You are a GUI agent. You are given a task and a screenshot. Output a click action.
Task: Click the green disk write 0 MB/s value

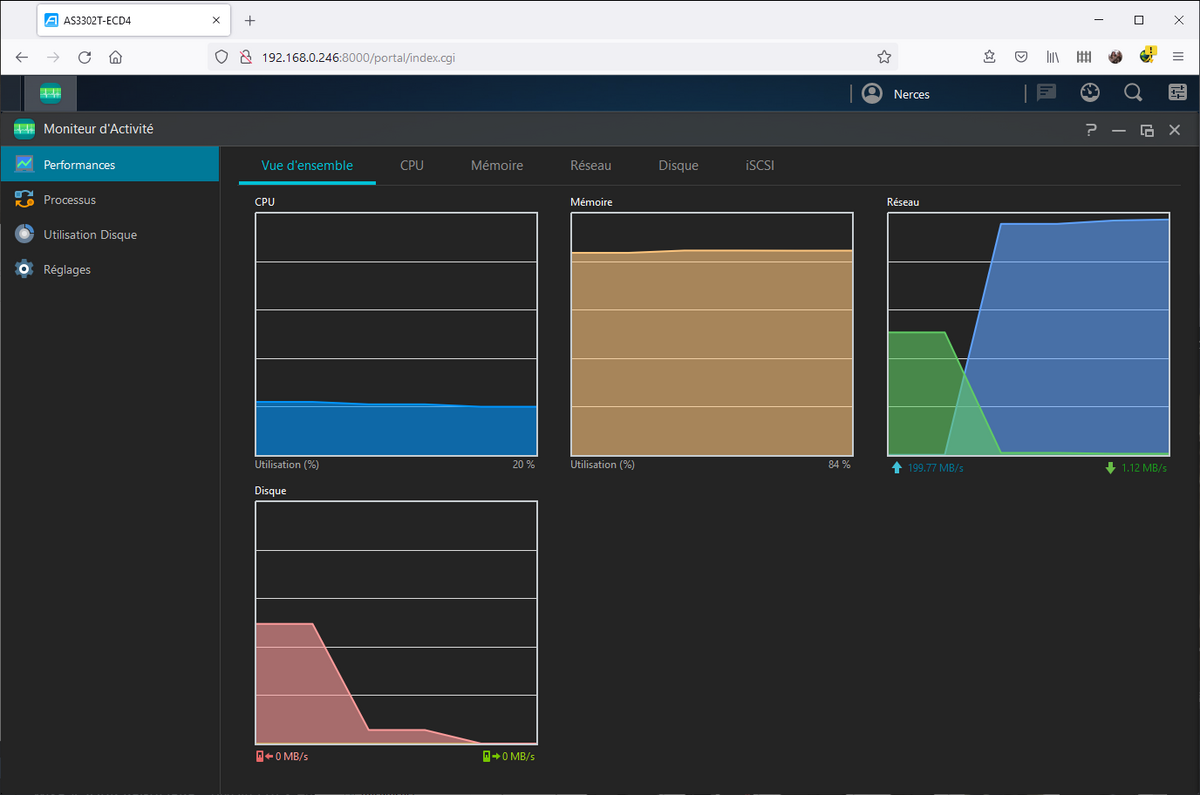[x=518, y=756]
